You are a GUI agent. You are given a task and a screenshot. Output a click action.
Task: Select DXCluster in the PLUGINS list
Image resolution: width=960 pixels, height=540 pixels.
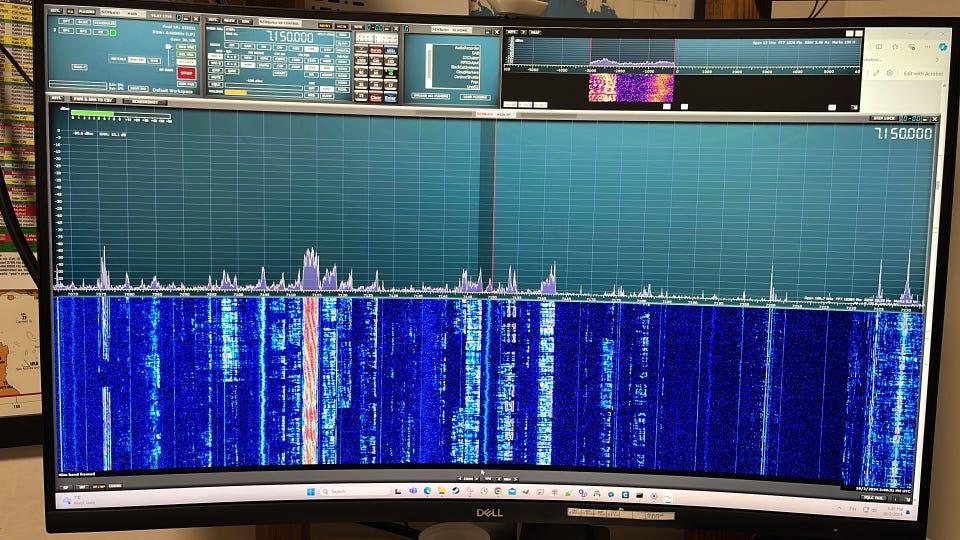471,58
